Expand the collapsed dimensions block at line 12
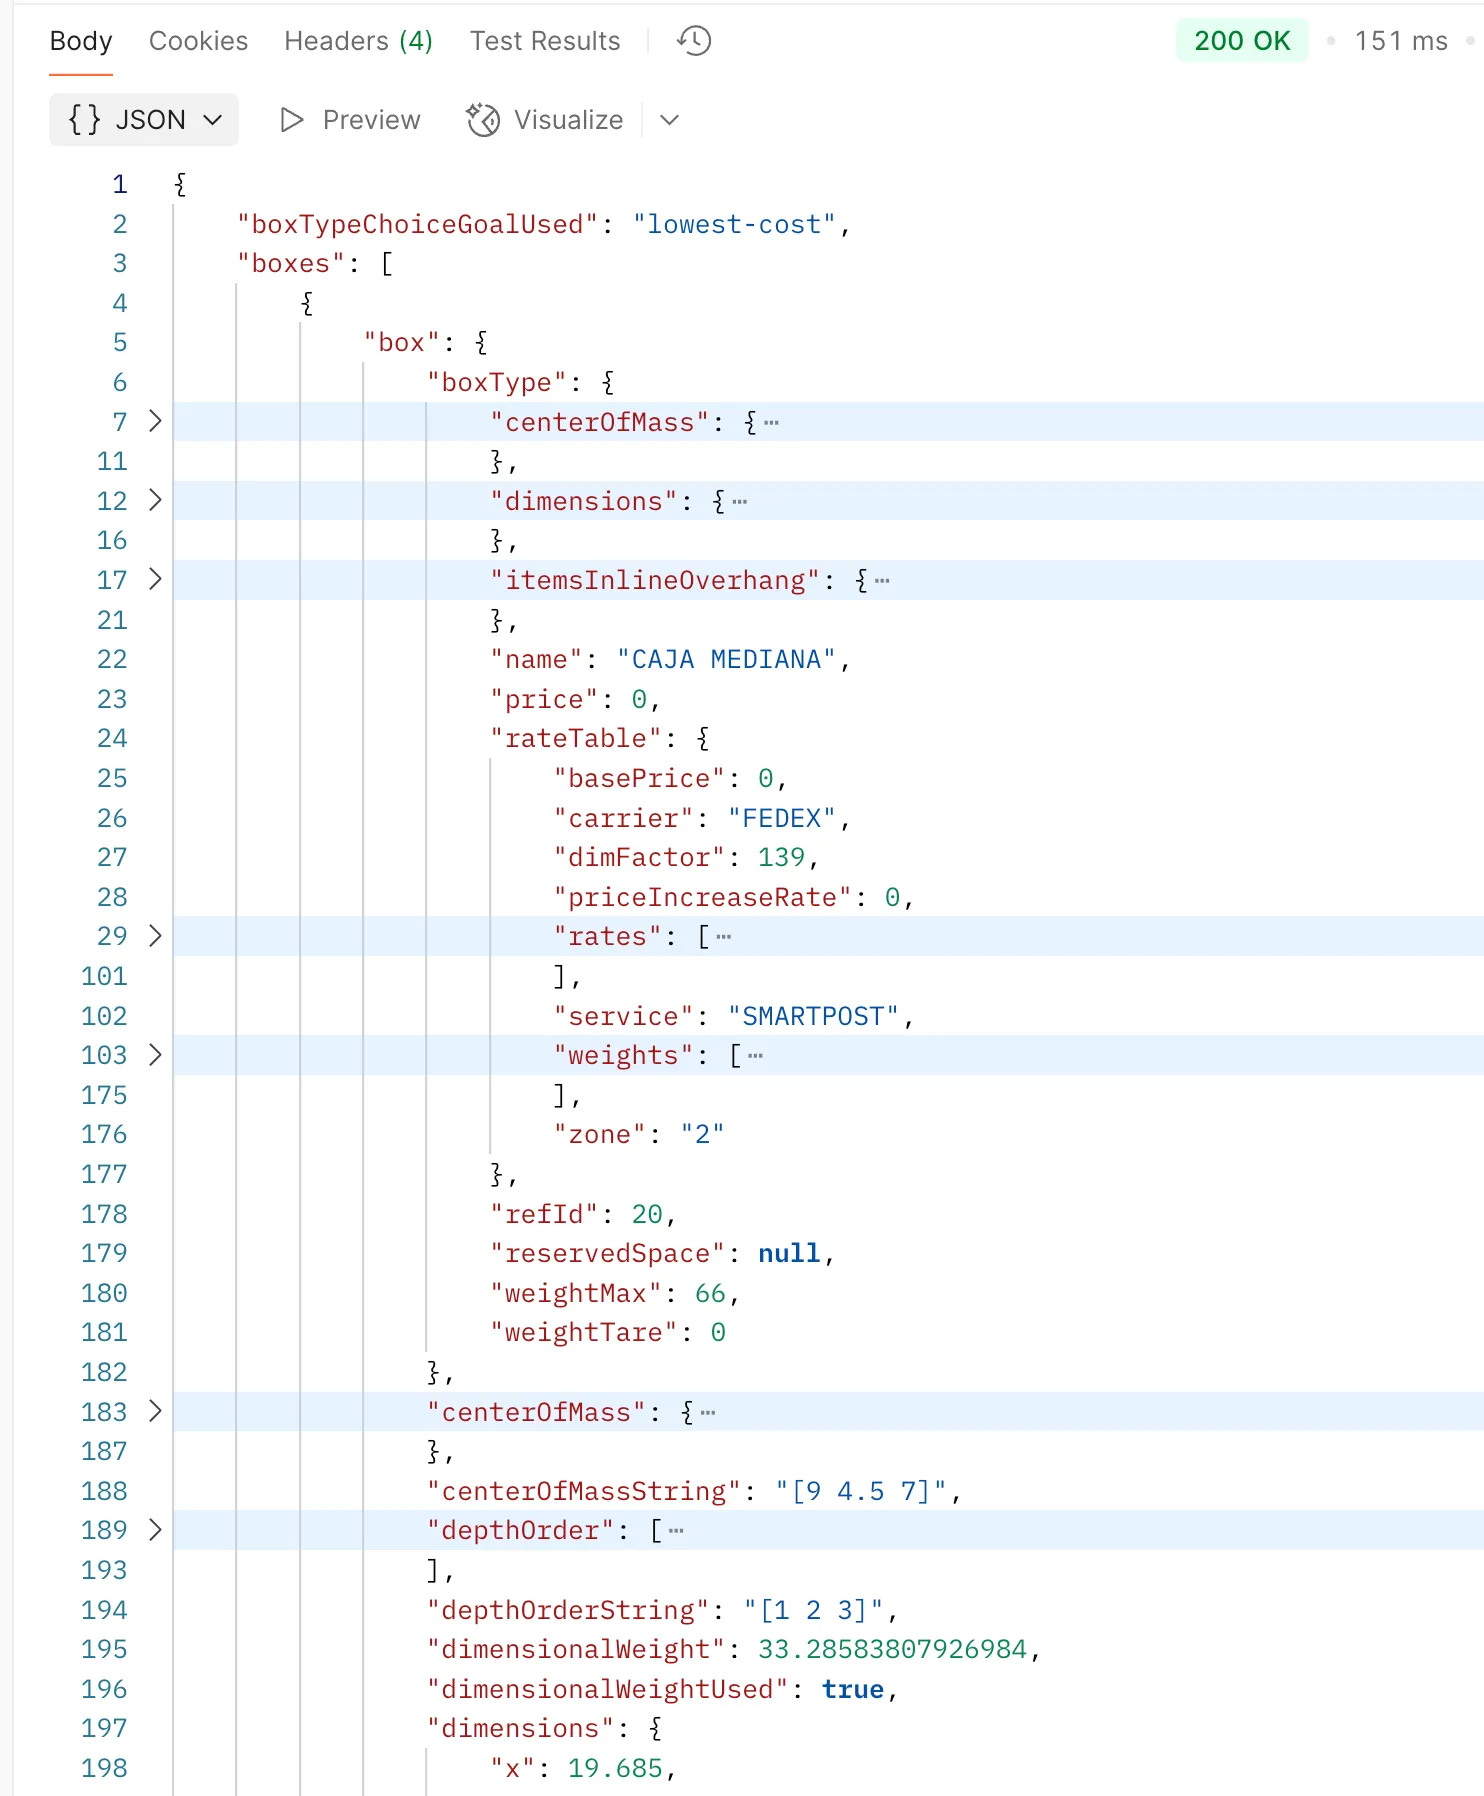1484x1796 pixels. point(155,500)
